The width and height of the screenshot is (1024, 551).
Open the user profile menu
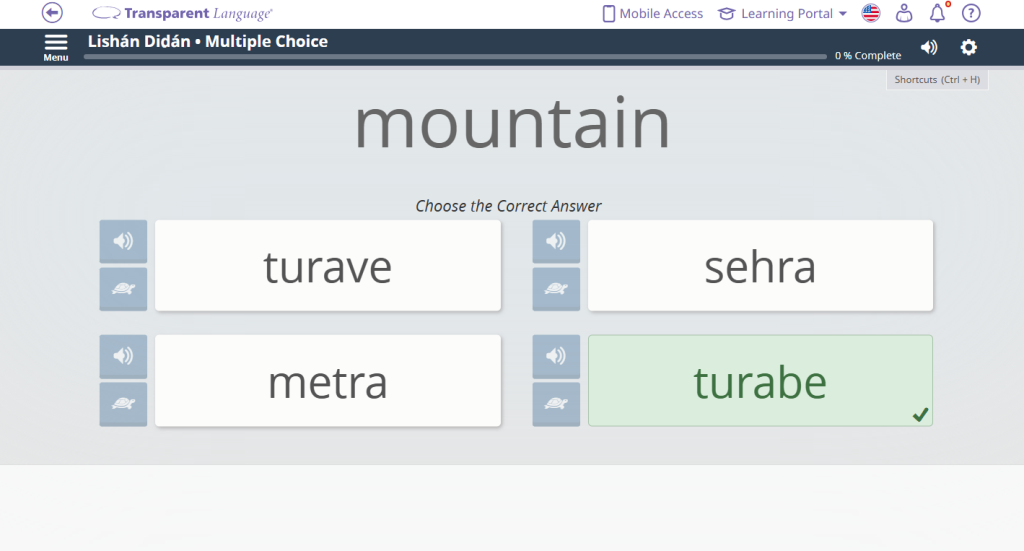coord(904,13)
